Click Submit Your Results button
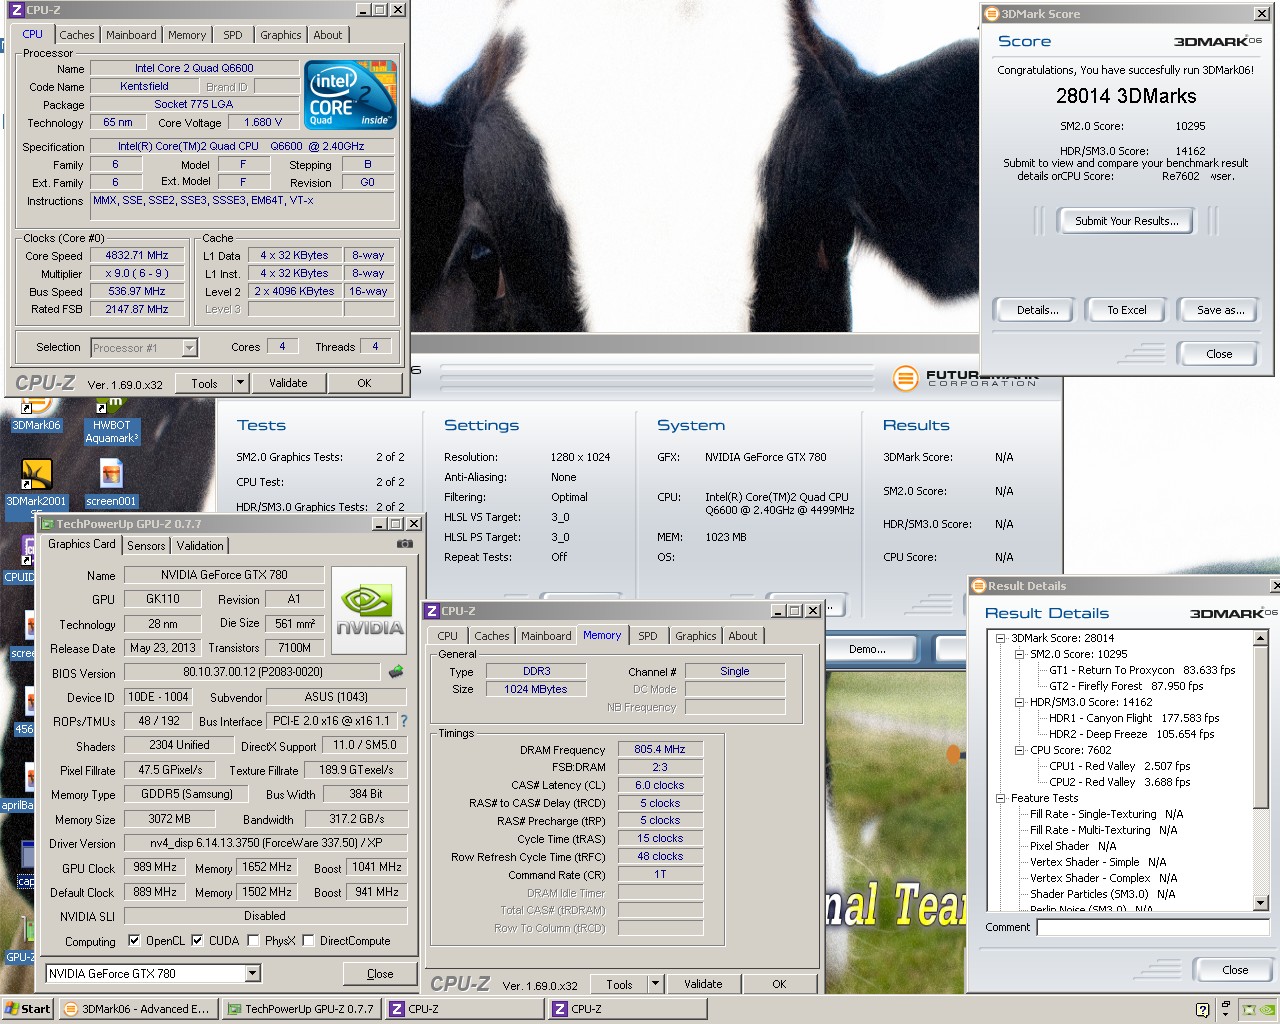This screenshot has height=1024, width=1280. pyautogui.click(x=1126, y=221)
